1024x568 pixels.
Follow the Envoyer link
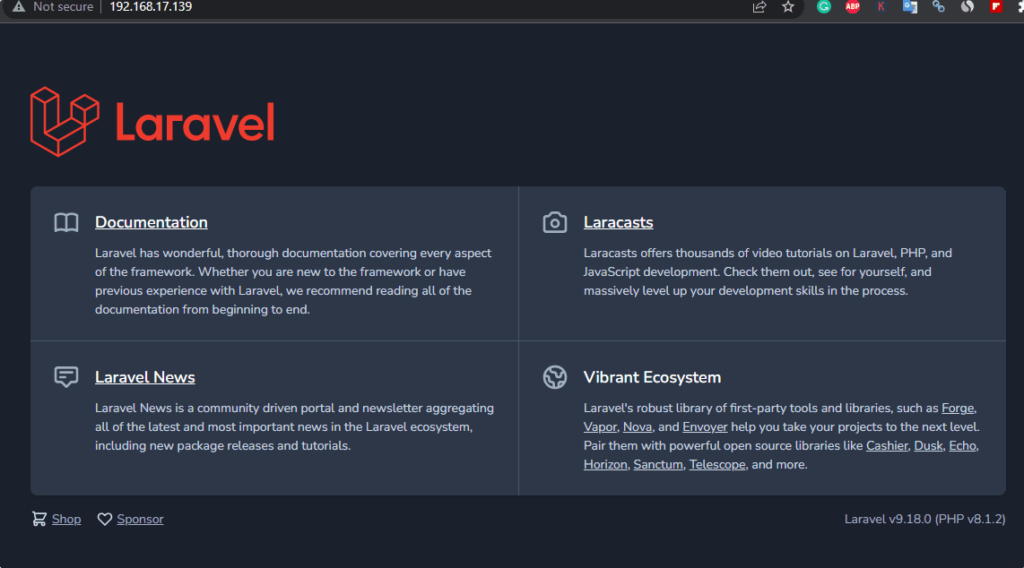(x=705, y=427)
